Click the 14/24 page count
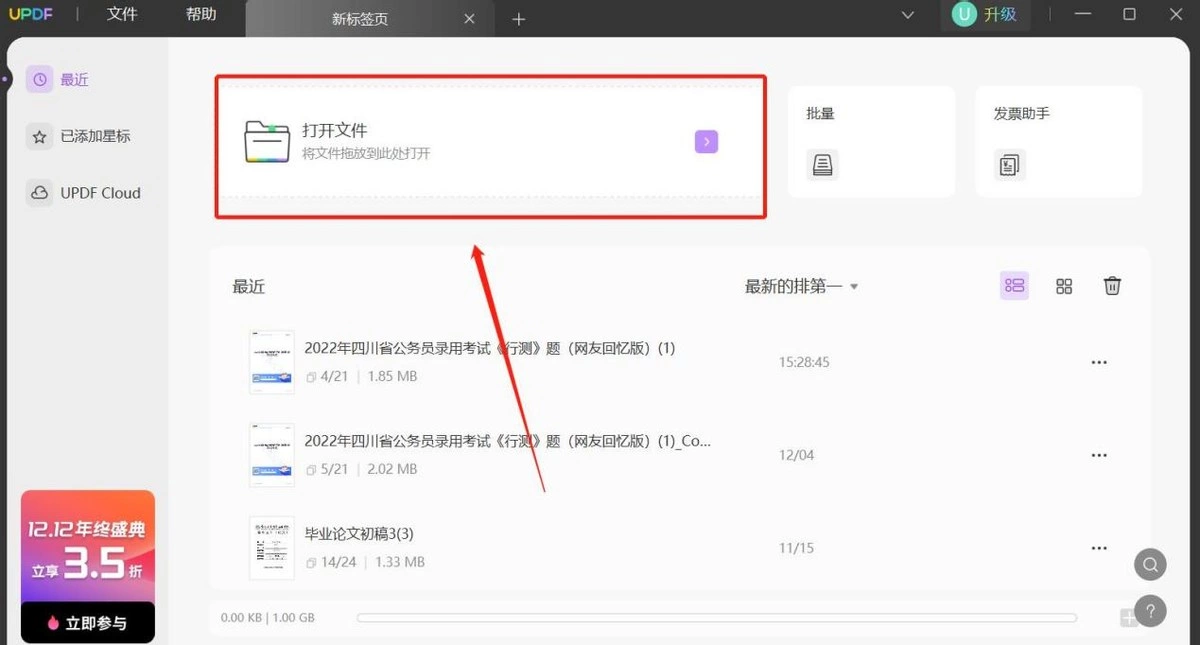1200x645 pixels. pos(338,562)
